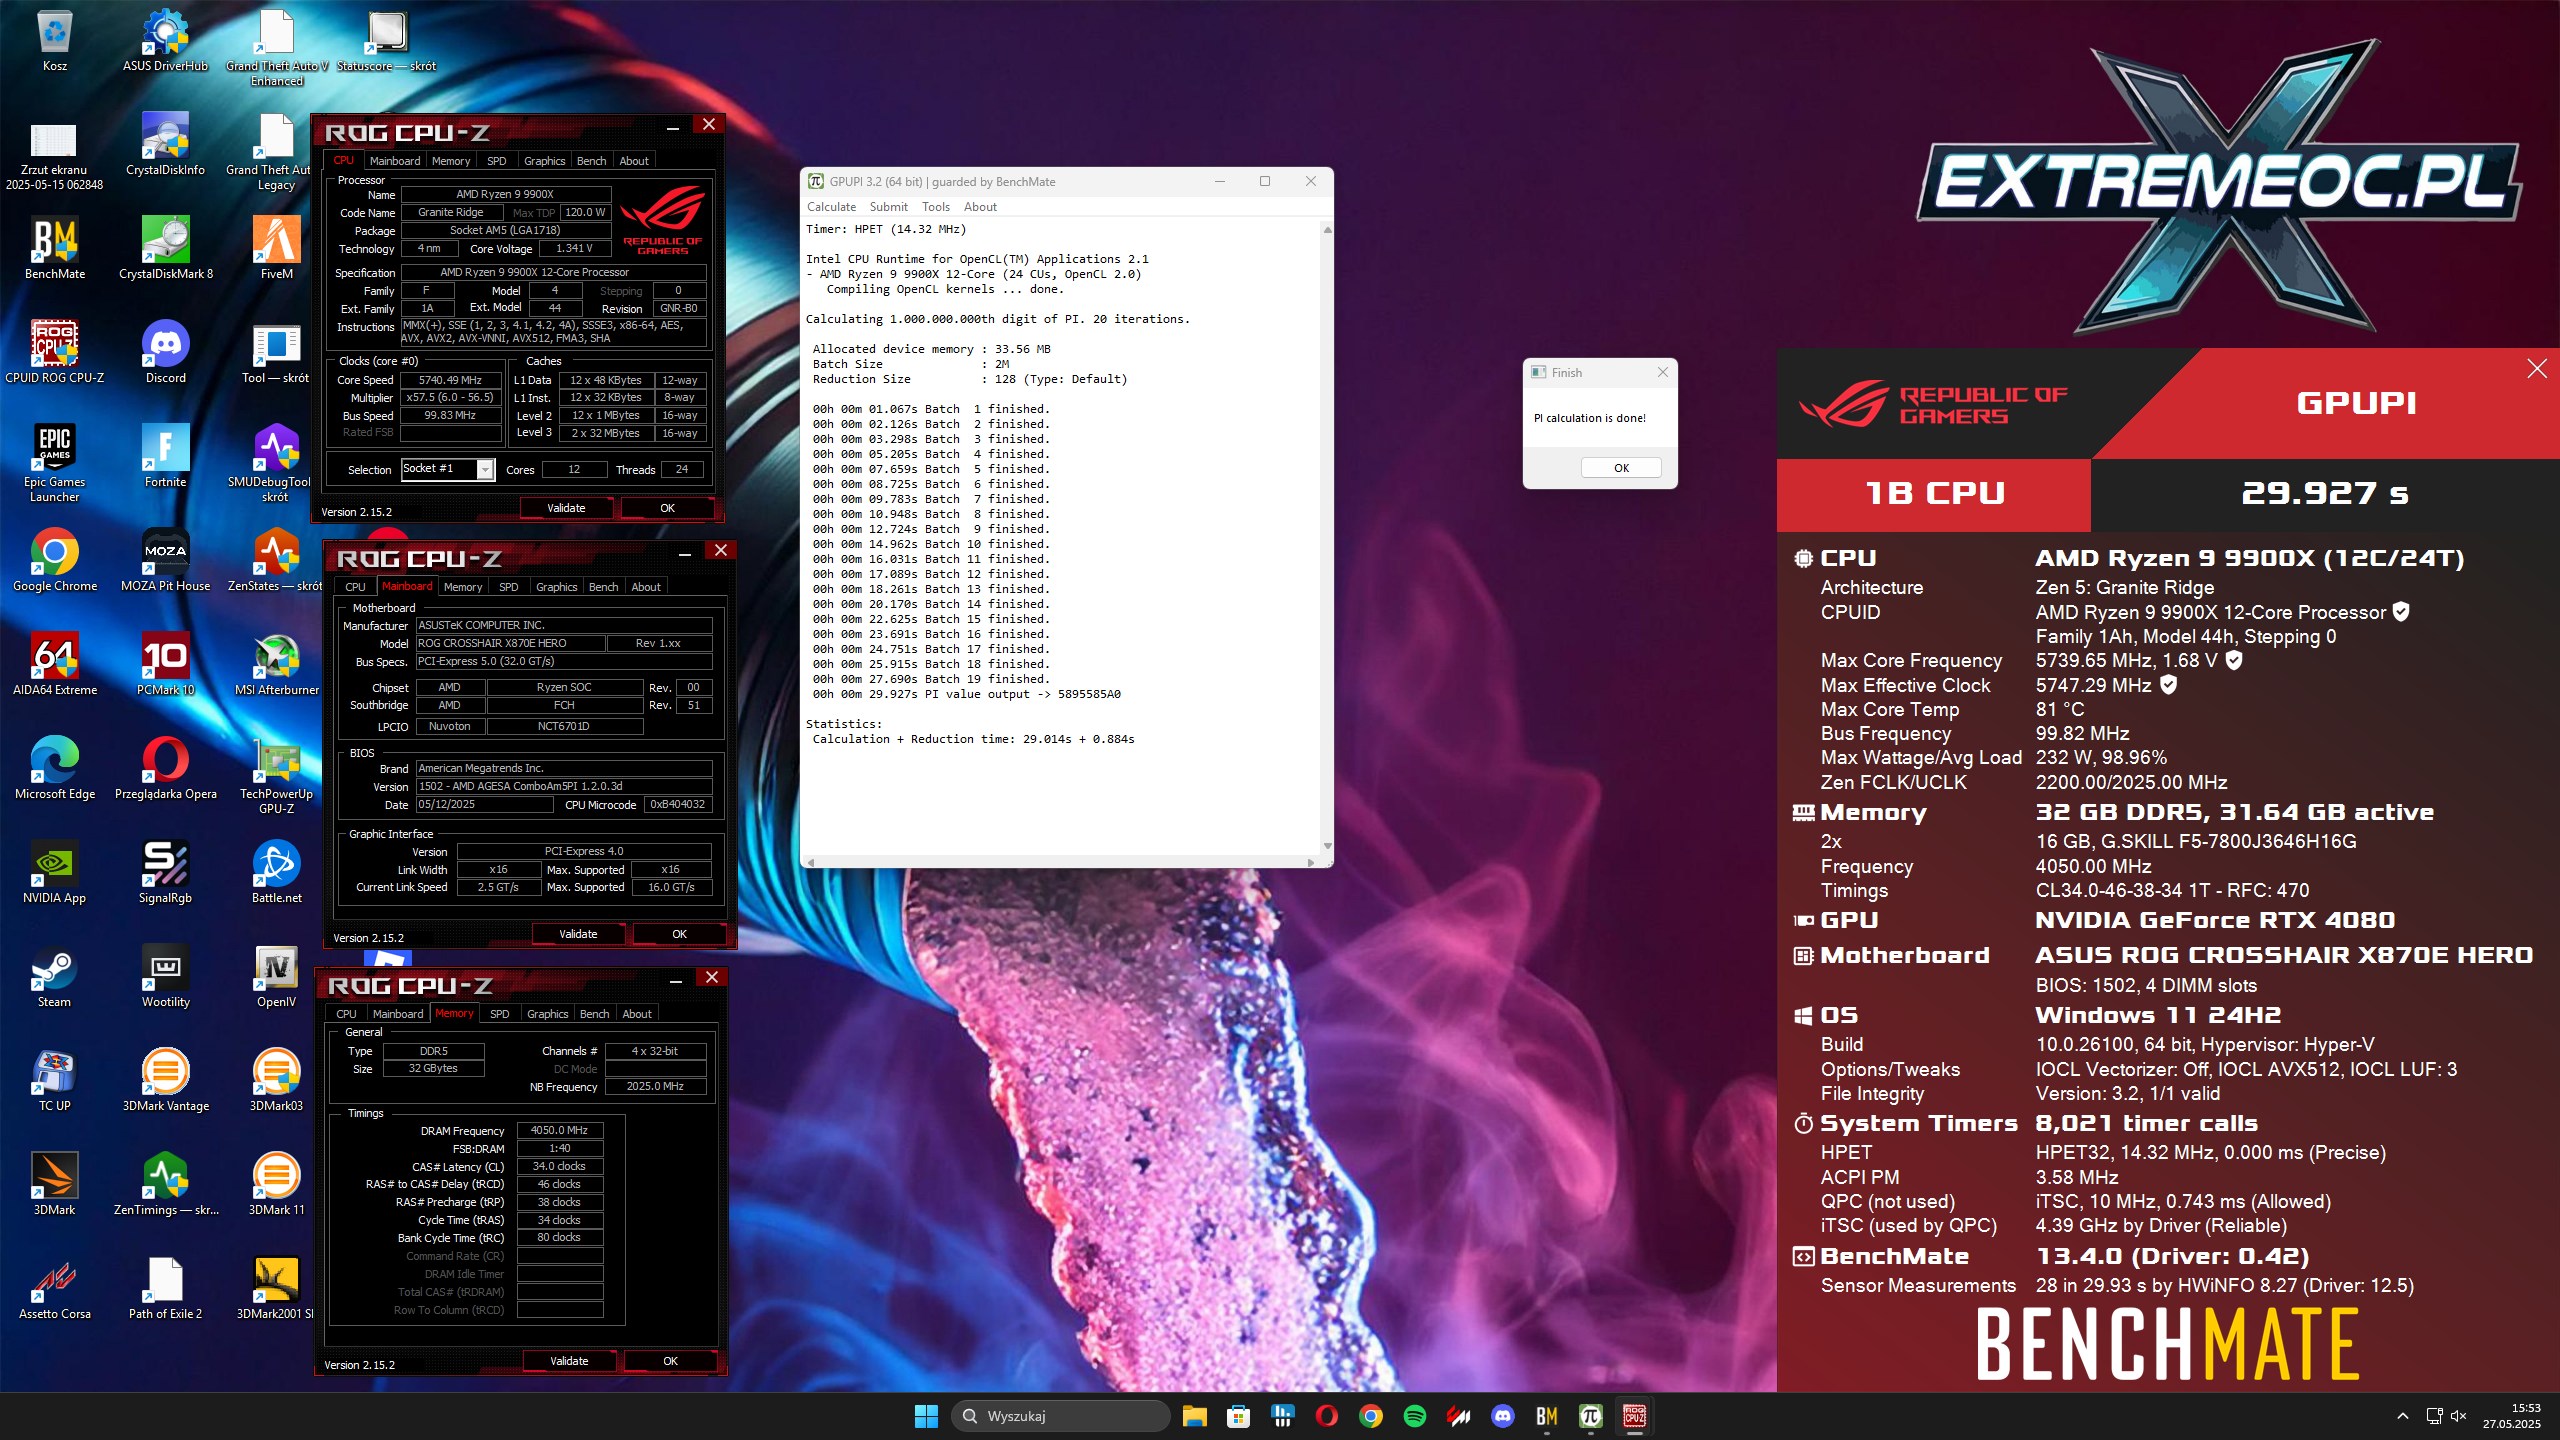Open NVIDIA App desktop icon
Screen dimensions: 2560x1440
point(55,873)
